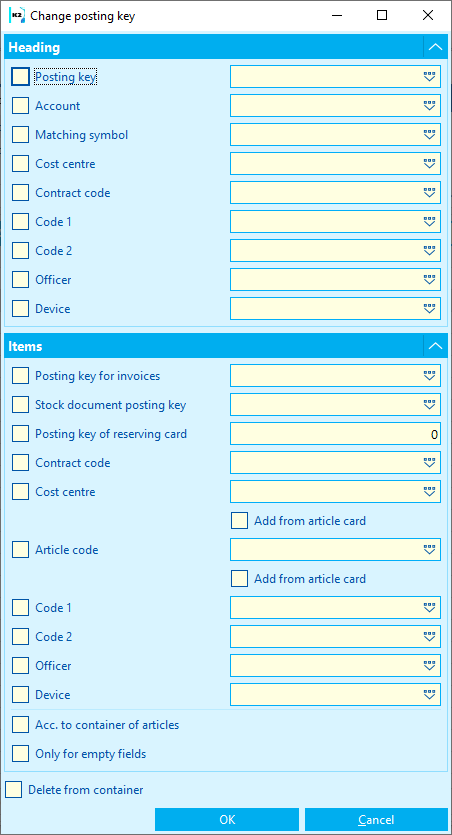452x835 pixels.
Task: Open lookup icon in Article code field
Action: click(x=430, y=550)
